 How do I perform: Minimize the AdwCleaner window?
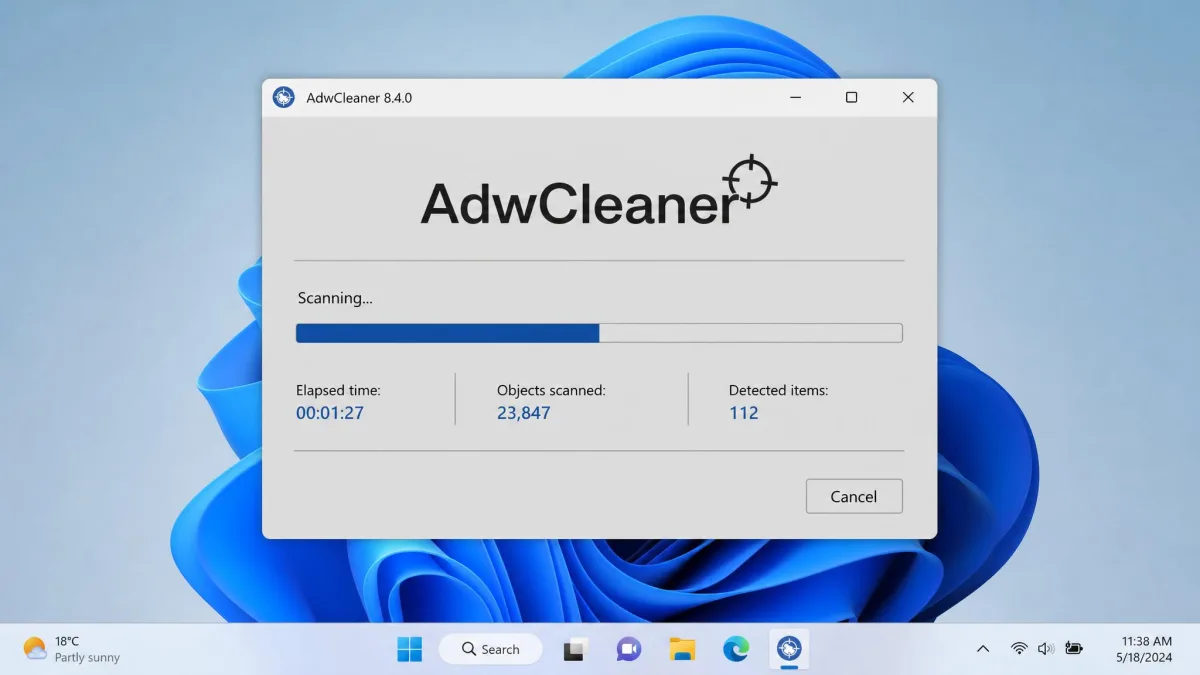[795, 97]
